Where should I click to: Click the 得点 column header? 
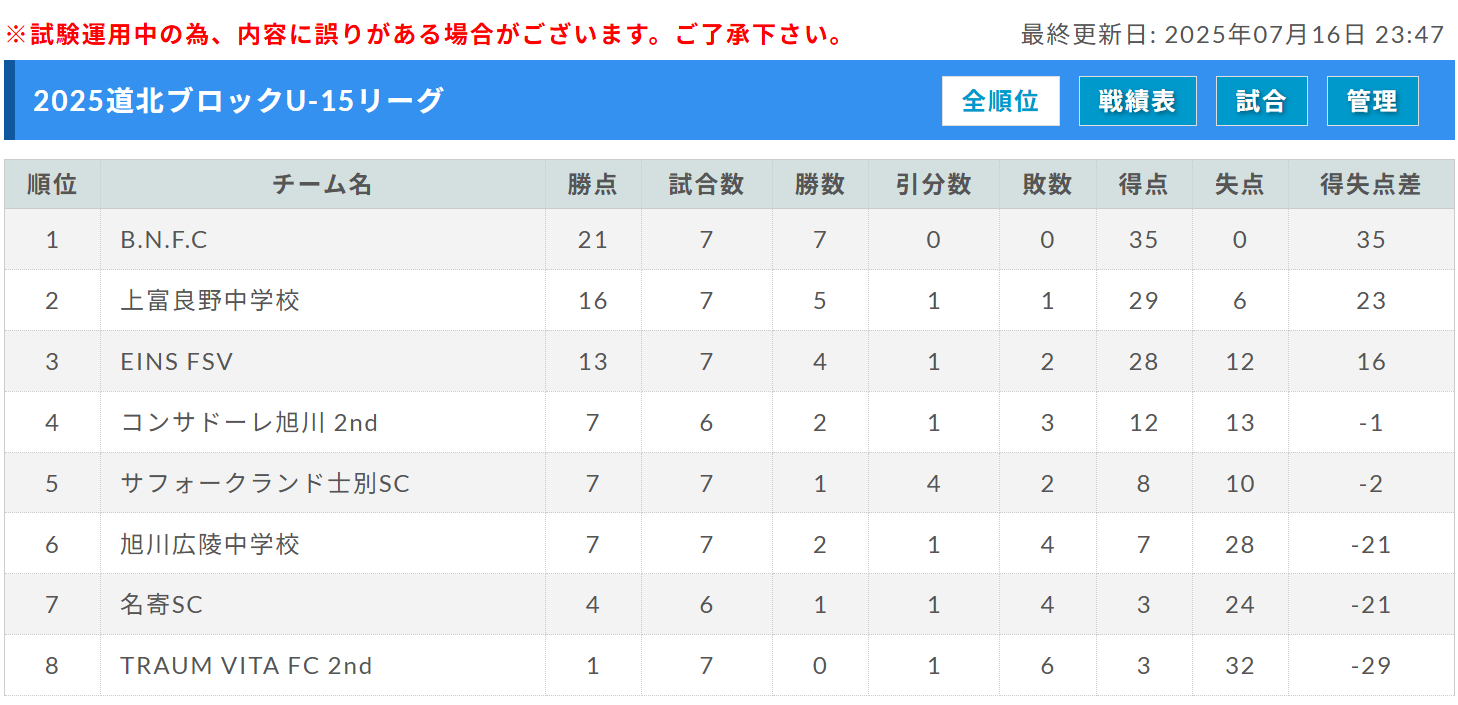click(1143, 184)
